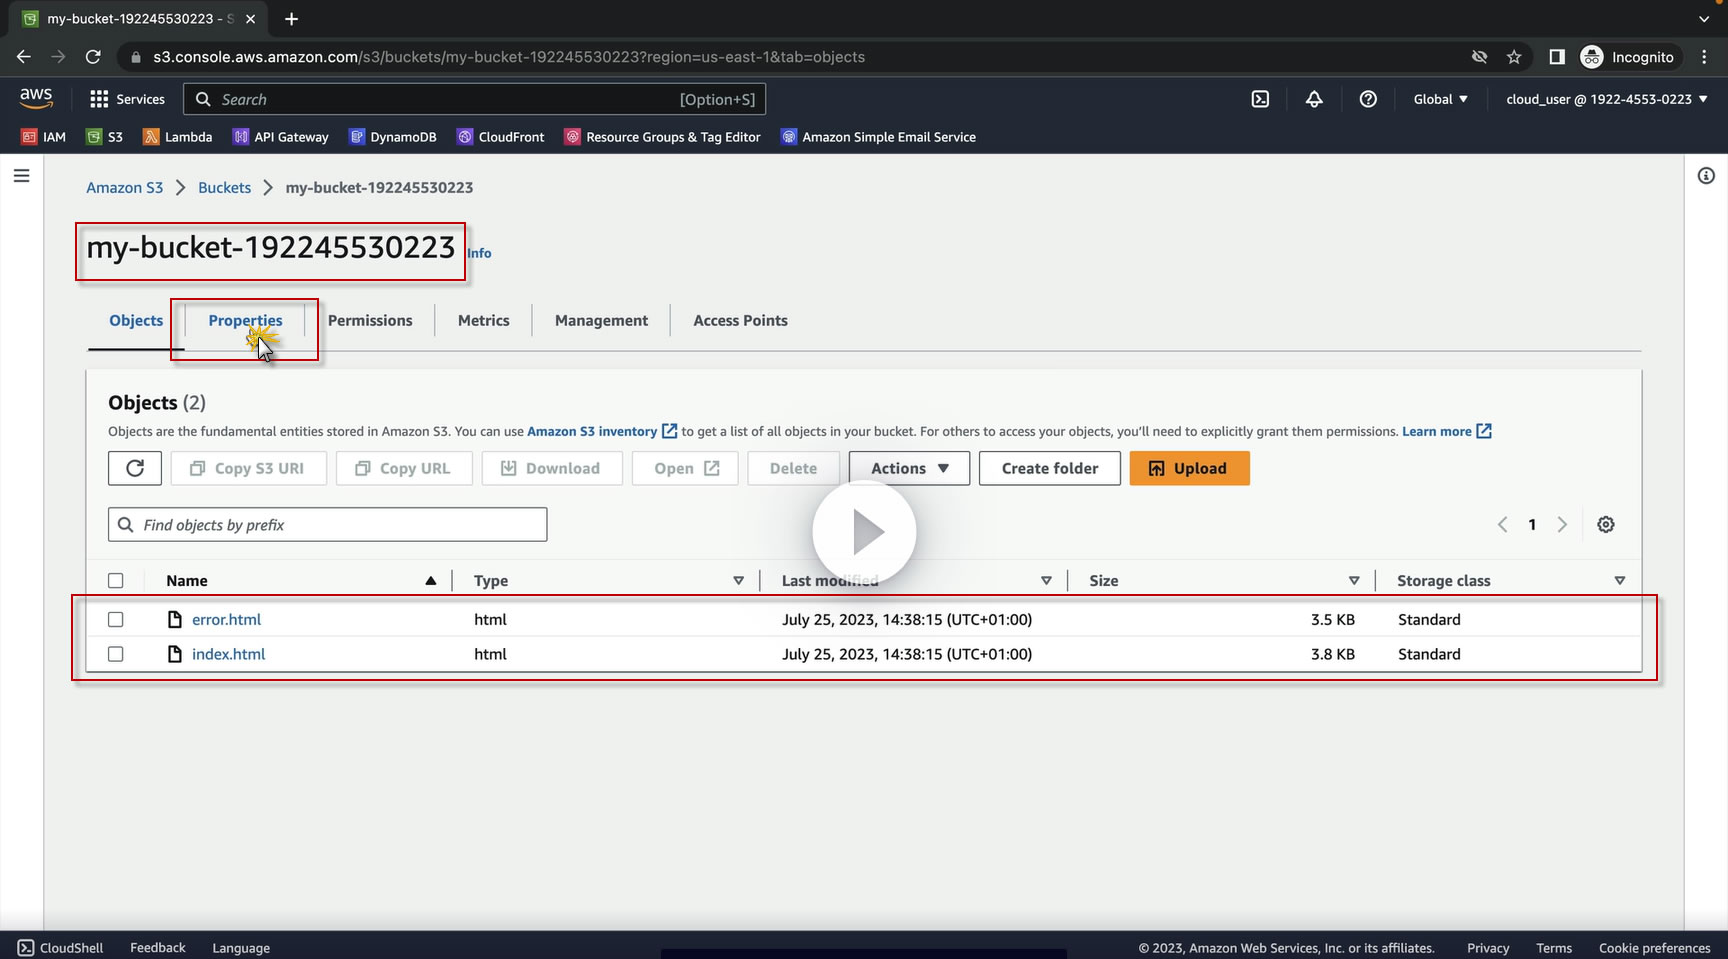Open the Lambda bookmark shortcut
This screenshot has height=959, width=1728.
click(178, 137)
